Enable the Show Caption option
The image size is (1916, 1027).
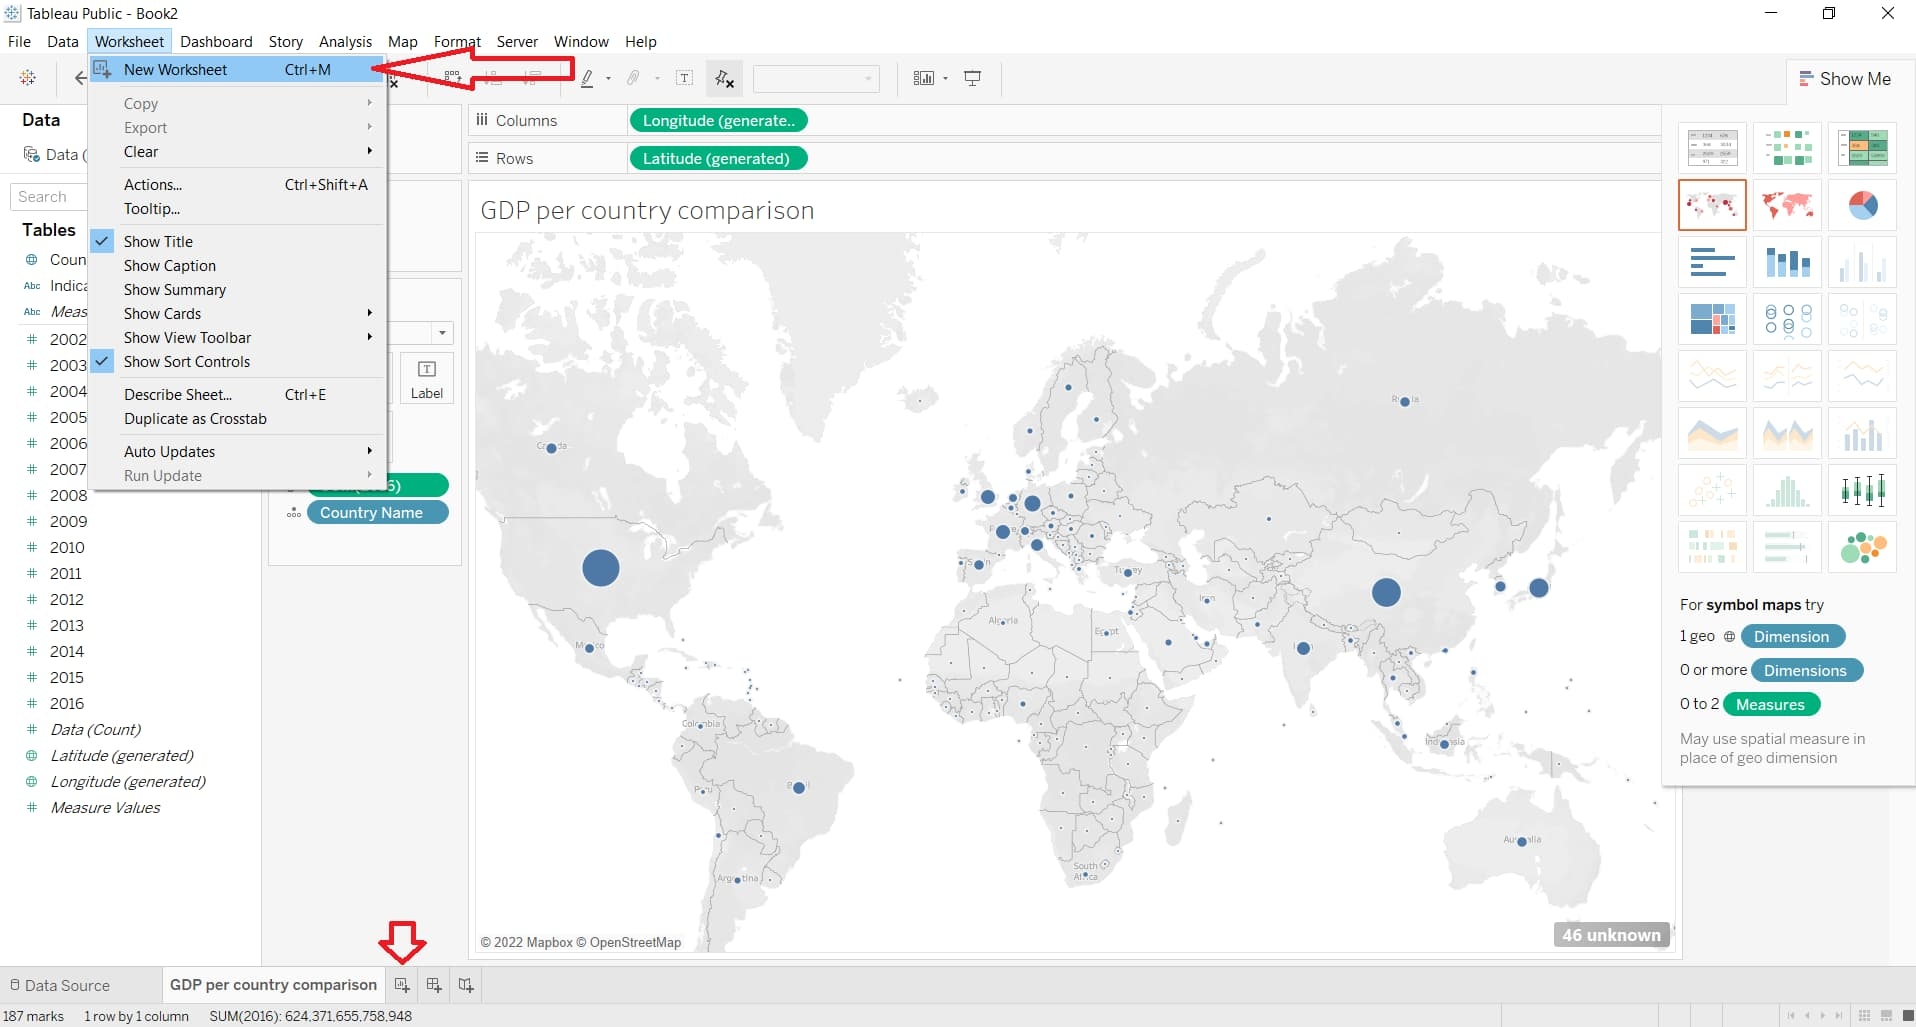tap(169, 266)
